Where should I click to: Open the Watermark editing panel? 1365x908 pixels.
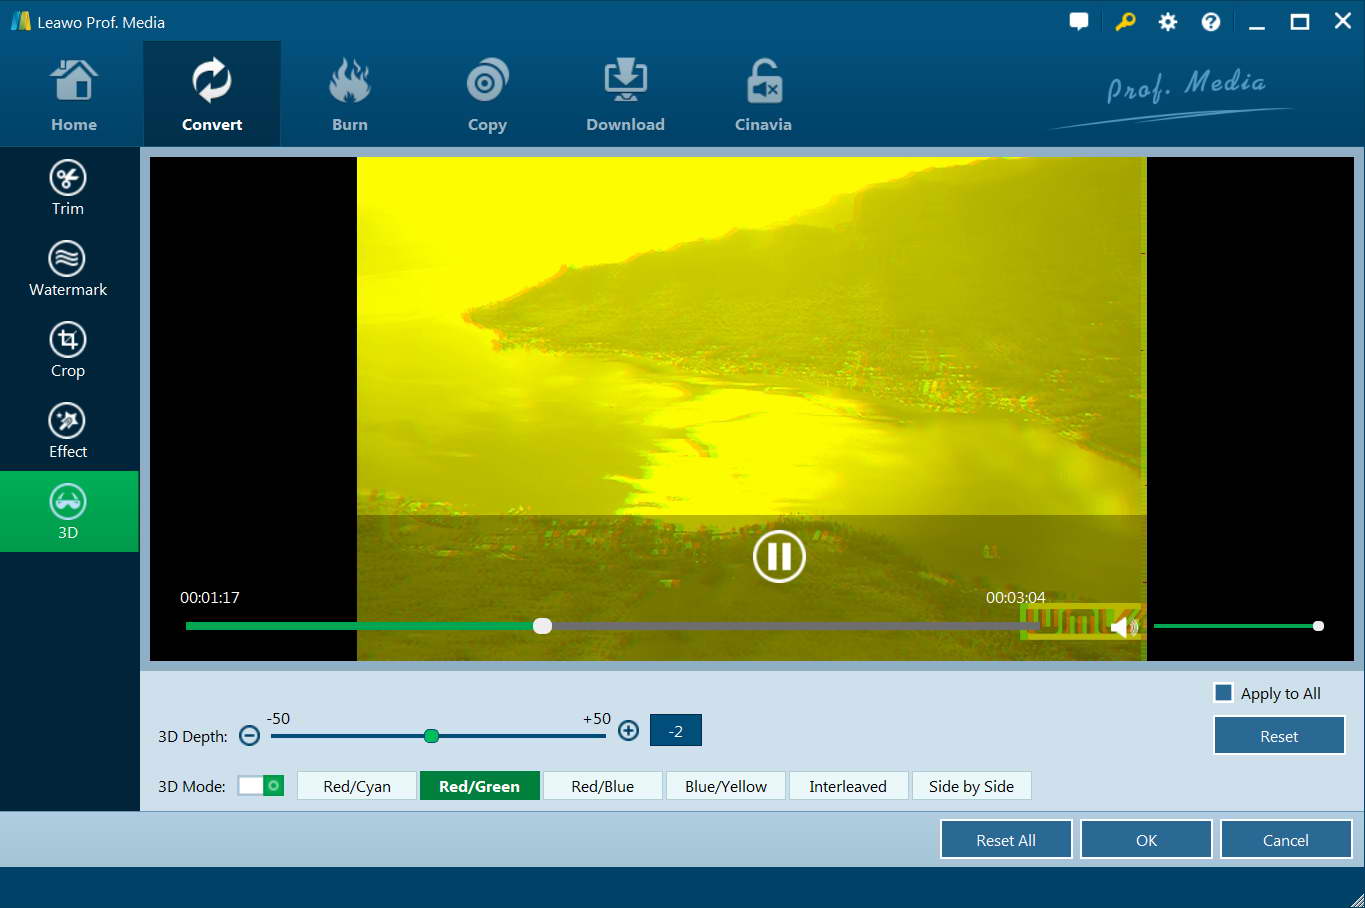click(68, 269)
